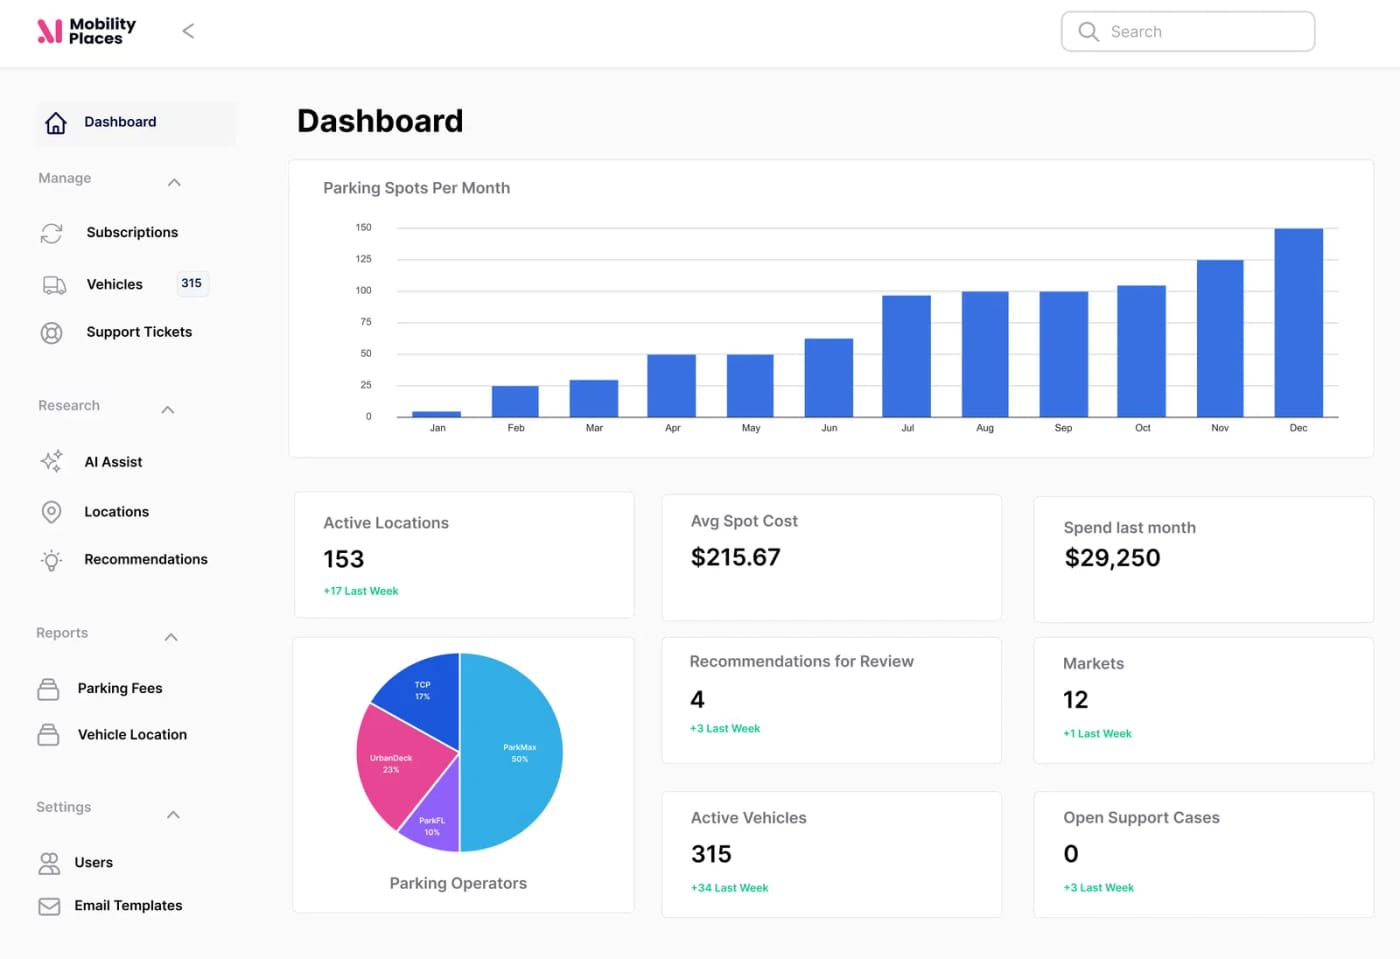Click the Users icon under Settings
Viewport: 1400px width, 959px height.
pyautogui.click(x=48, y=862)
